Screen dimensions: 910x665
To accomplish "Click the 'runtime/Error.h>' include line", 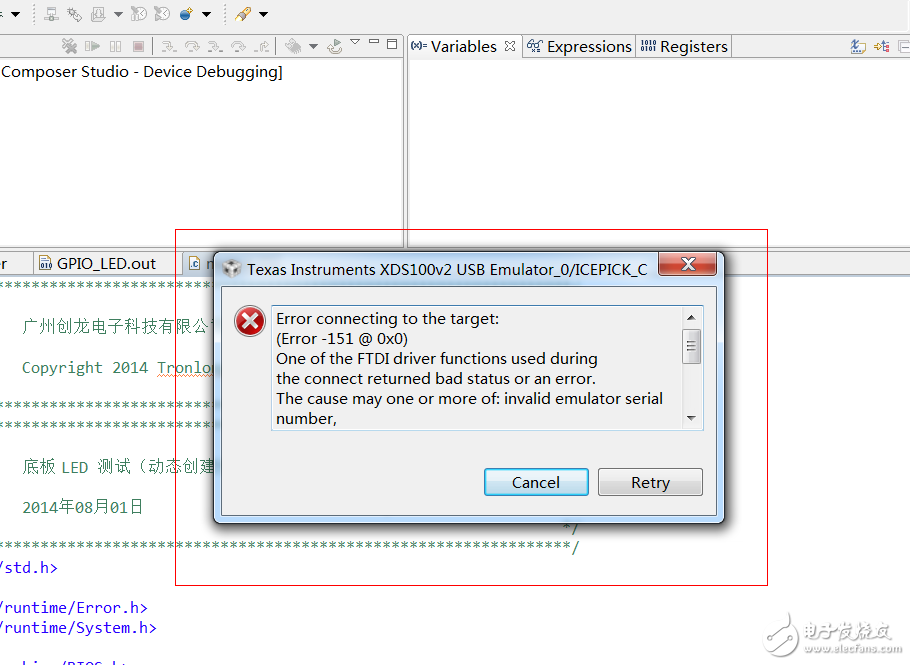I will (74, 608).
